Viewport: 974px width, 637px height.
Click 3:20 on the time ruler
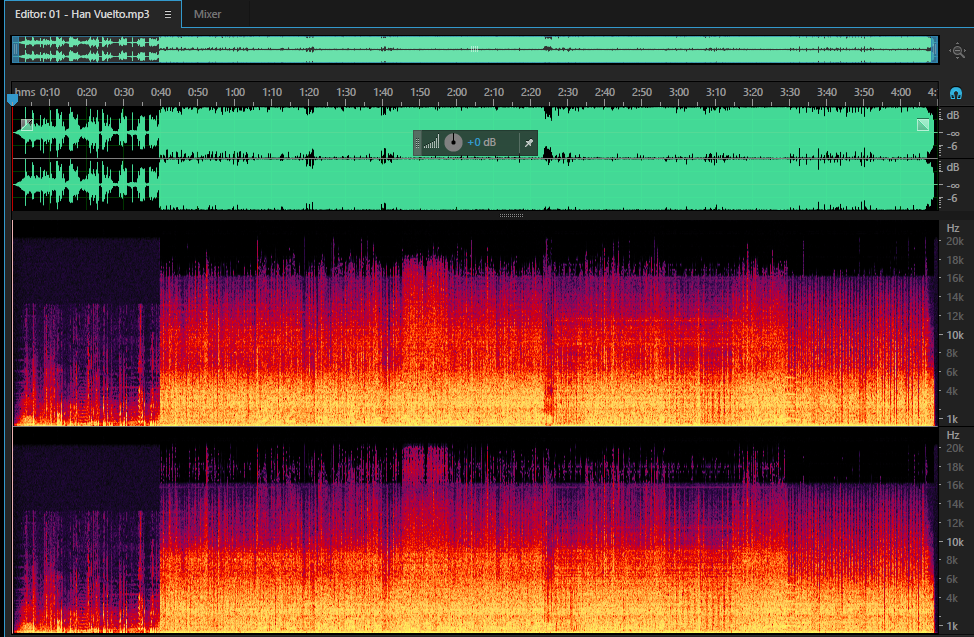[752, 92]
